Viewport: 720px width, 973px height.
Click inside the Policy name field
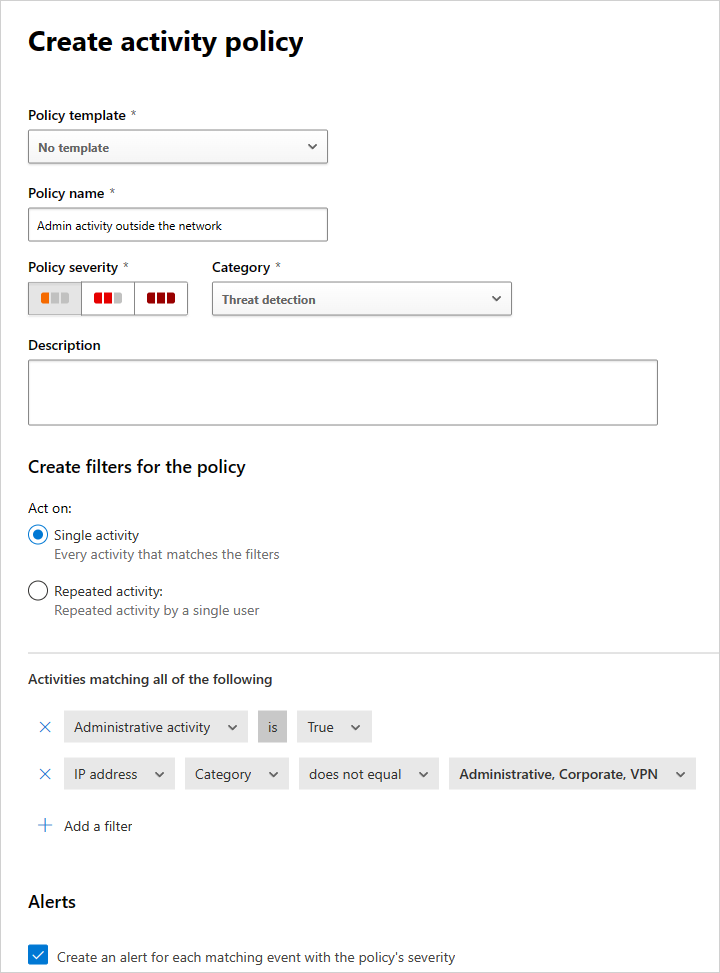click(x=177, y=224)
